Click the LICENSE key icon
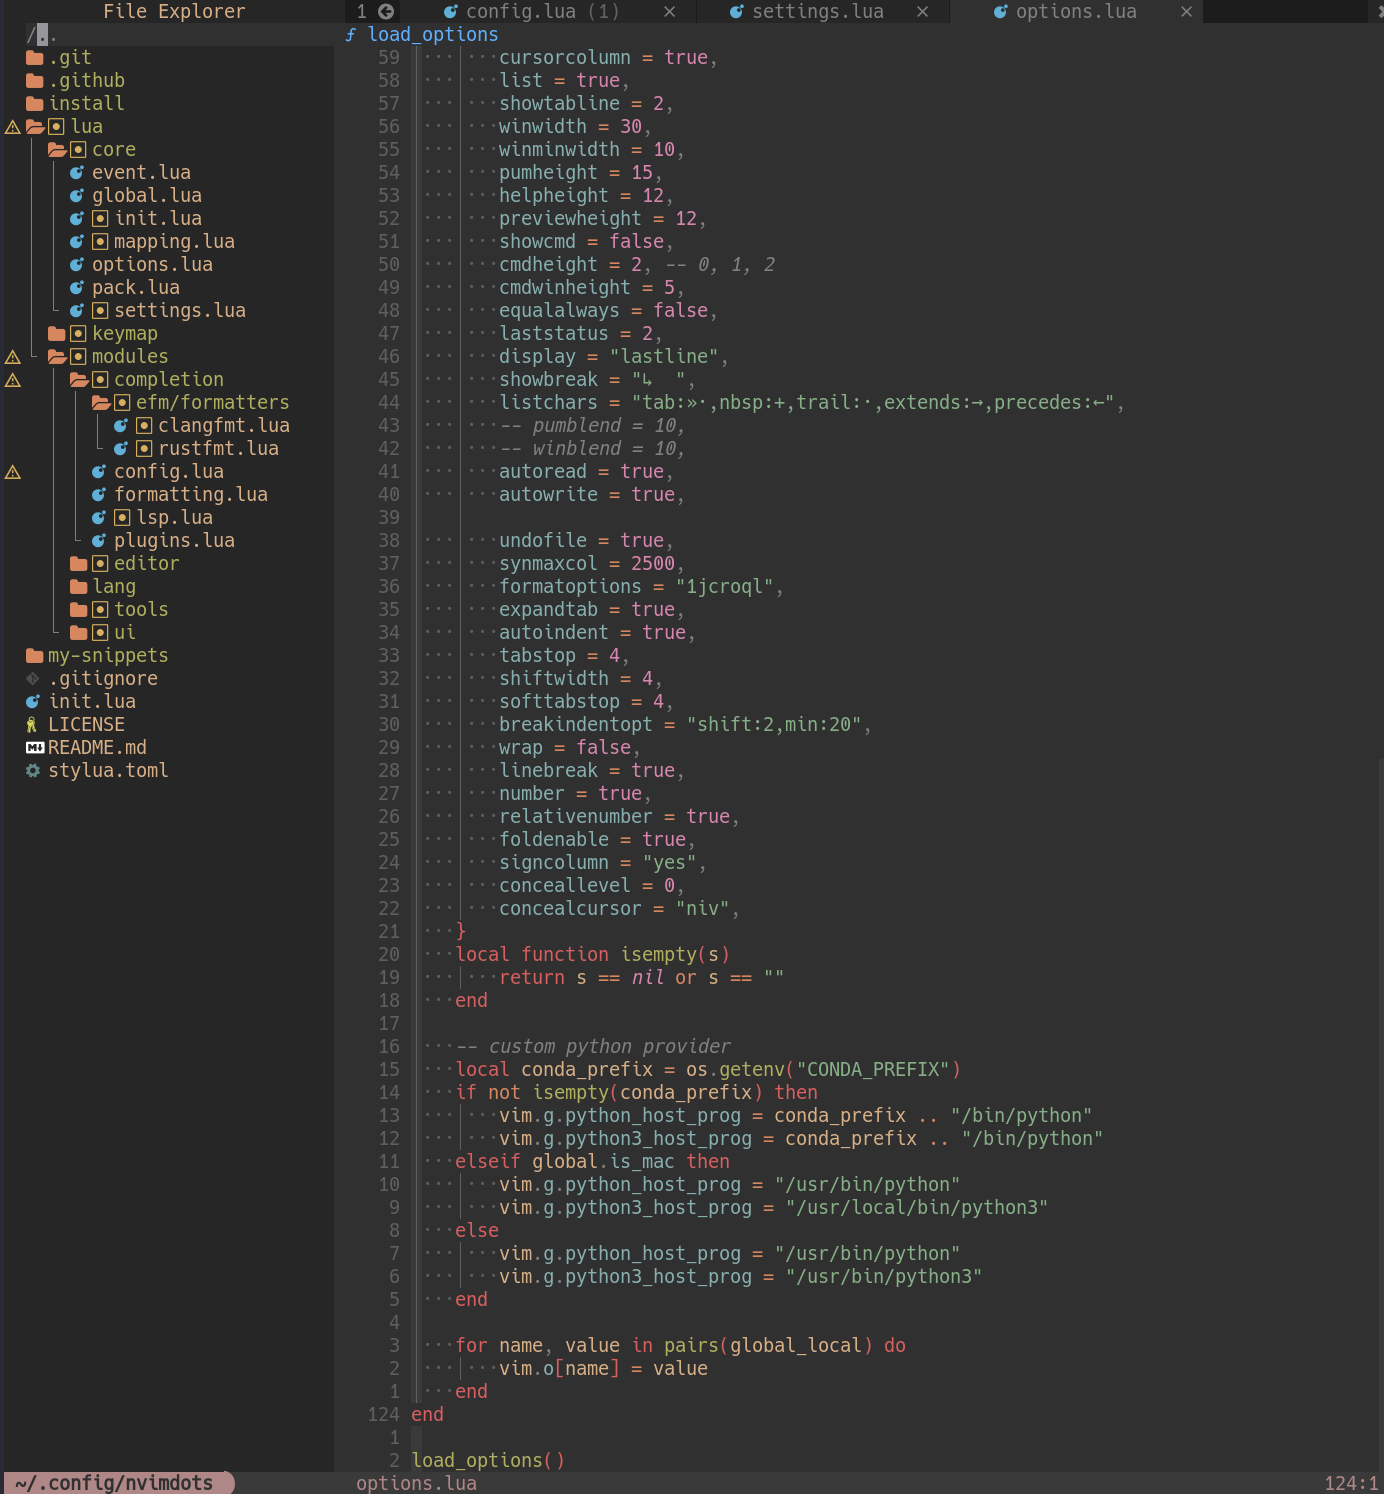1384x1494 pixels. [x=33, y=724]
